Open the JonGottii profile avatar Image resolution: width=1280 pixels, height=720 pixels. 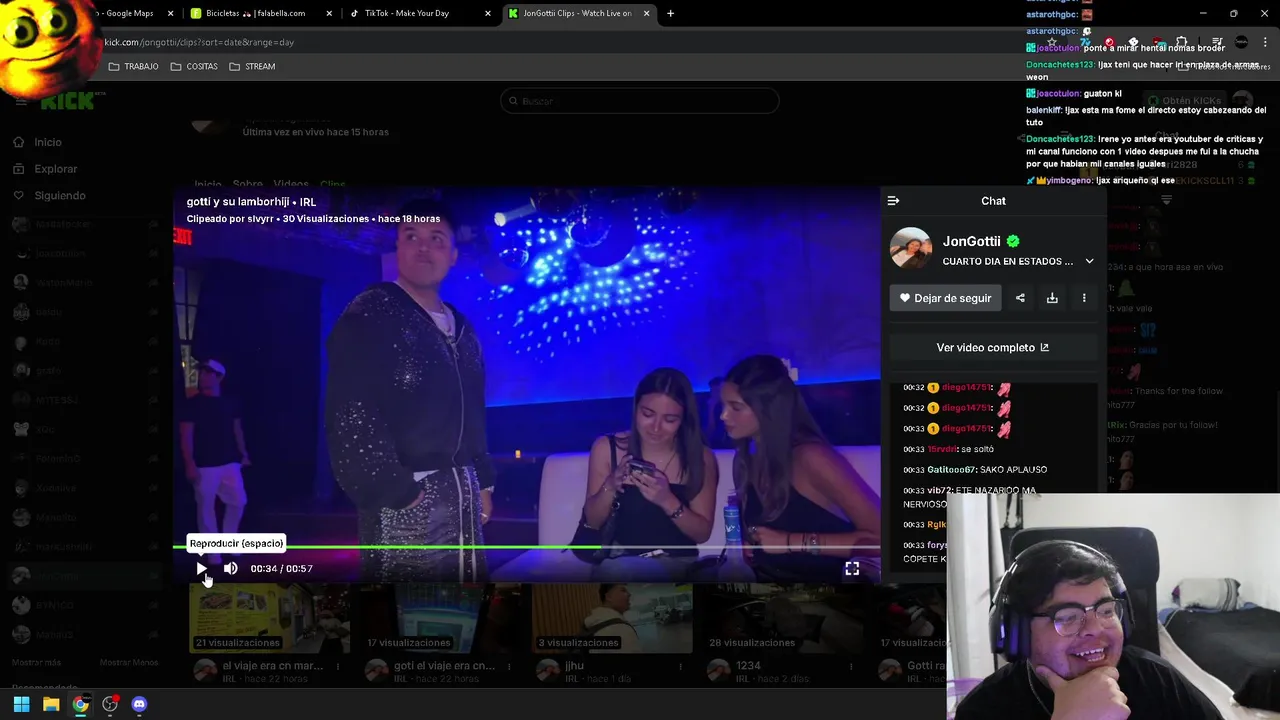click(x=911, y=249)
